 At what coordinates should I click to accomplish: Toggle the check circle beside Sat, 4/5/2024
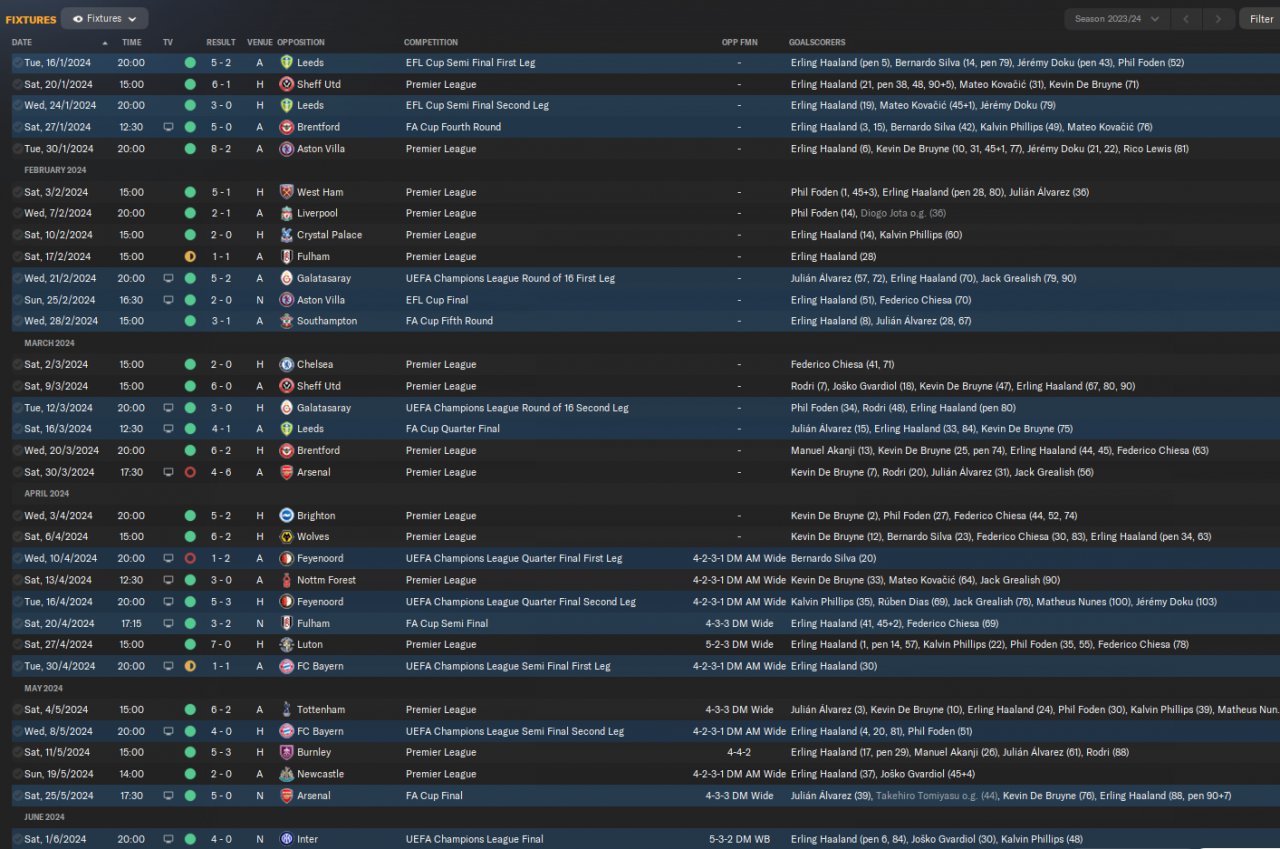click(x=18, y=710)
